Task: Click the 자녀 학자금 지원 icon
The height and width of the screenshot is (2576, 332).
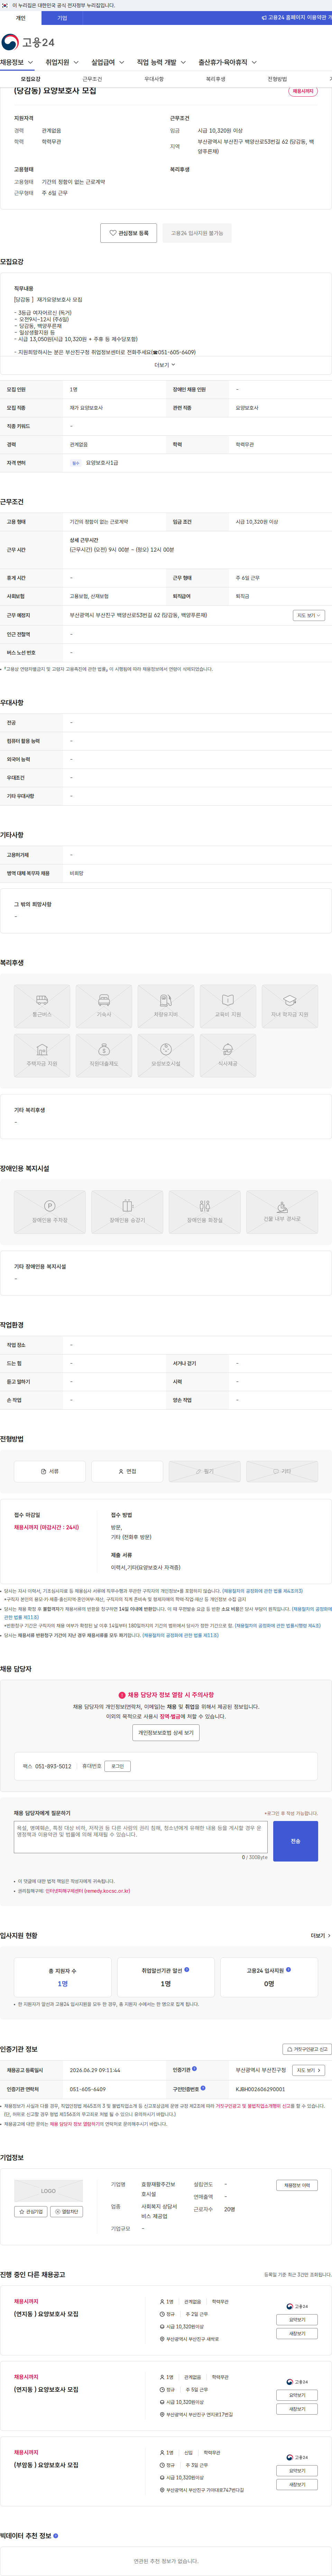Action: pos(290,1006)
